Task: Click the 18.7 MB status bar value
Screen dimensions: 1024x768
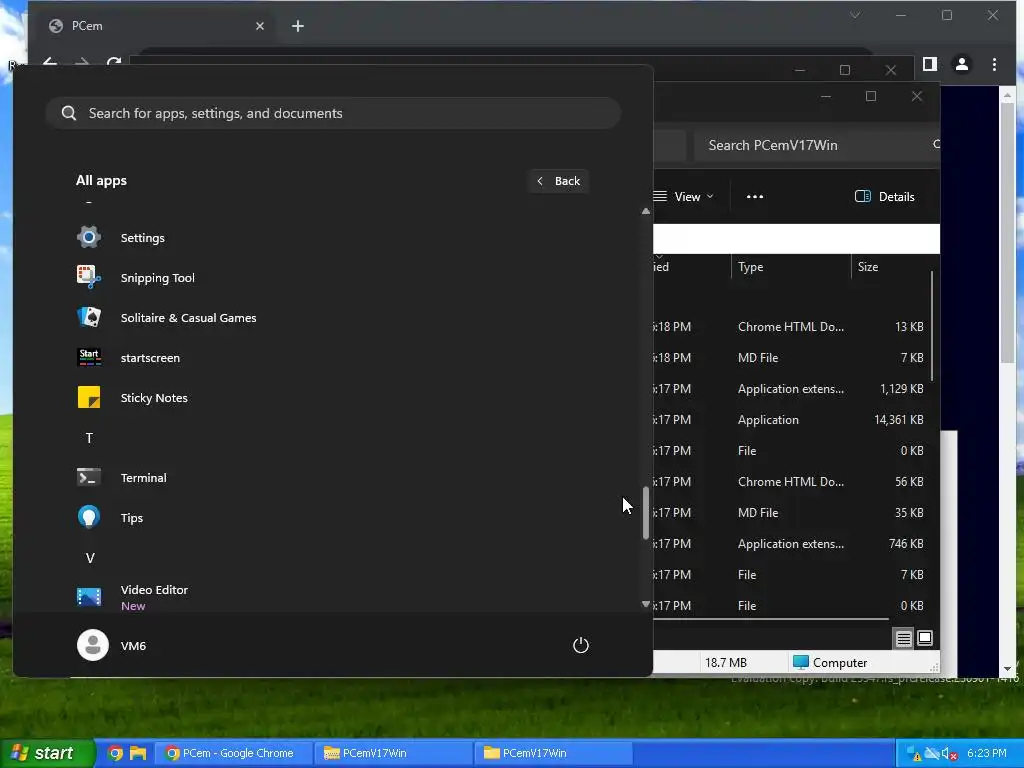Action: click(726, 662)
